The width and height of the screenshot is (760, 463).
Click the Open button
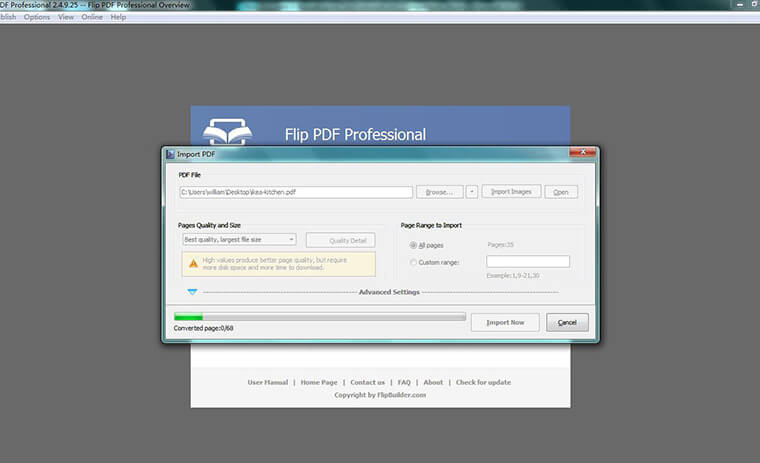tap(561, 192)
